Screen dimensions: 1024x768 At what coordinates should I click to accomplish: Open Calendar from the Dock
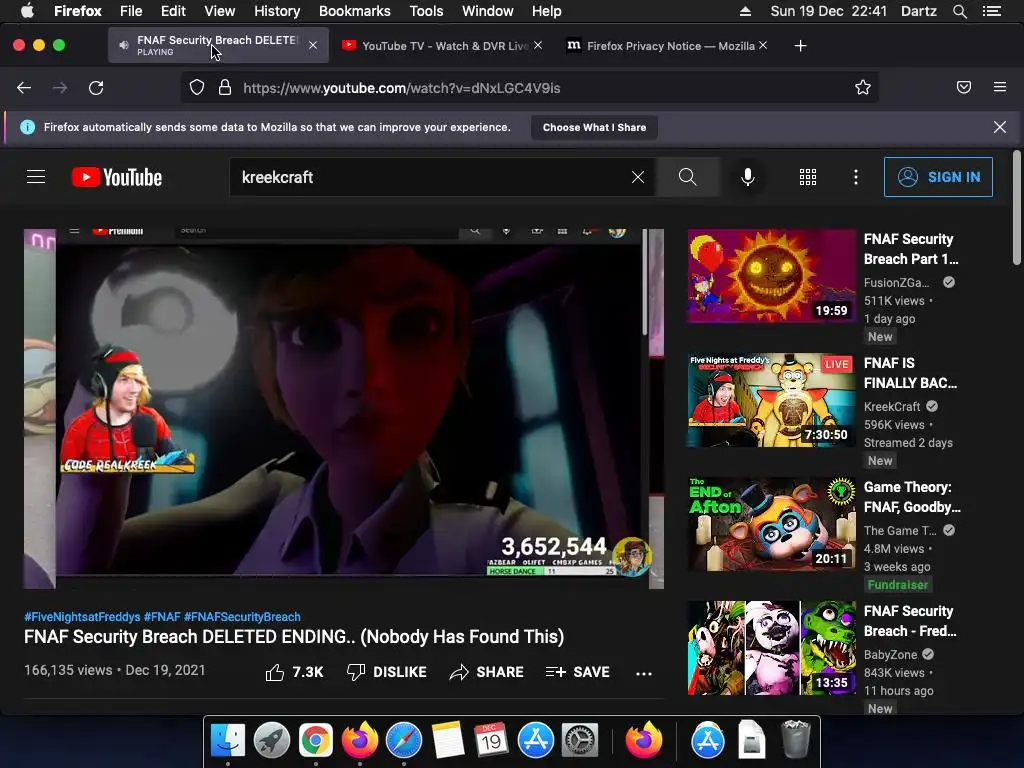[x=492, y=741]
